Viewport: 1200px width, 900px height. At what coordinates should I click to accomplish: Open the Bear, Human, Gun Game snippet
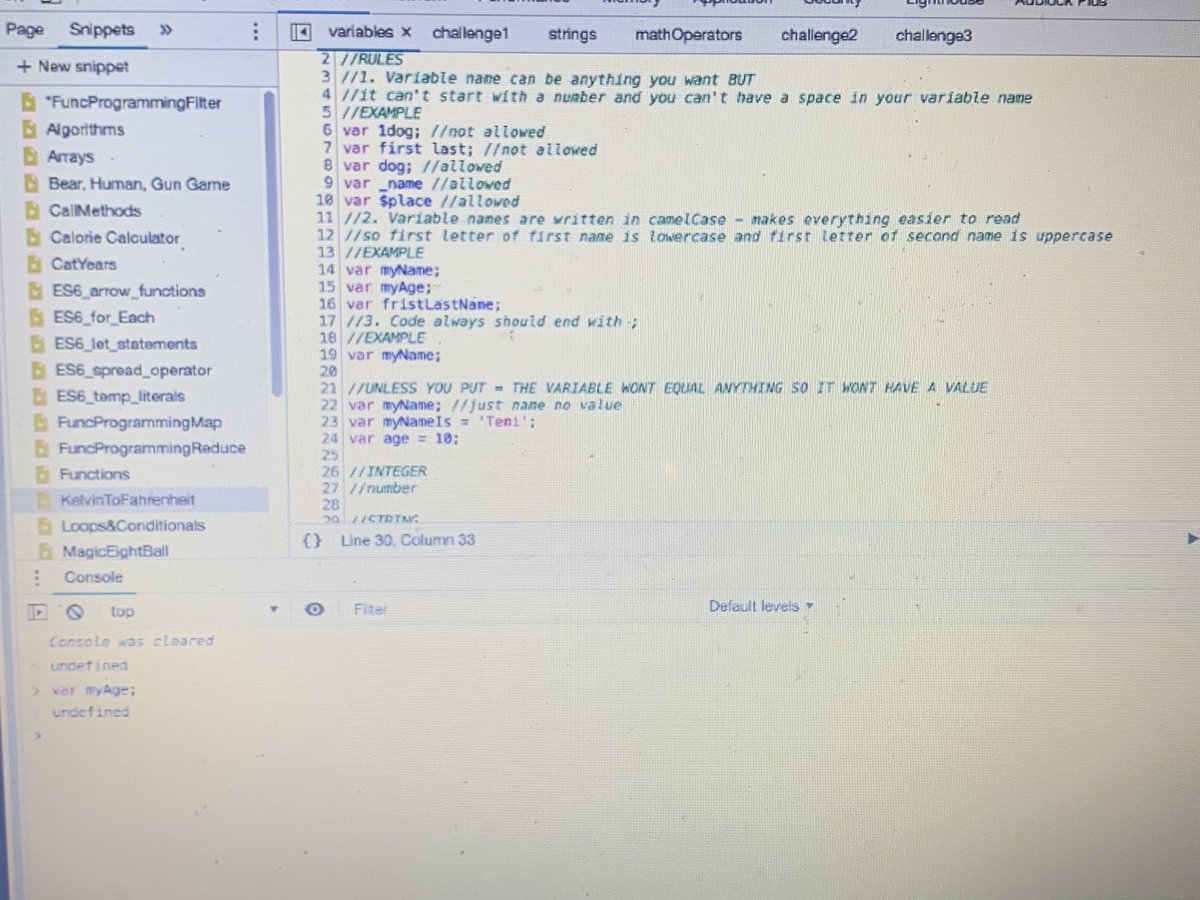click(138, 184)
